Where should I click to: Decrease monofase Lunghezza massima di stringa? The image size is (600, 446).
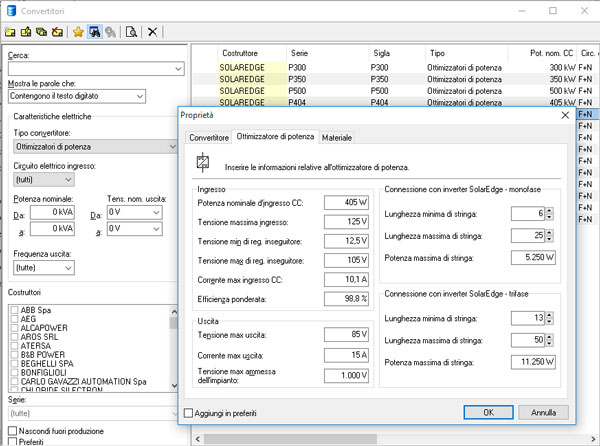549,239
